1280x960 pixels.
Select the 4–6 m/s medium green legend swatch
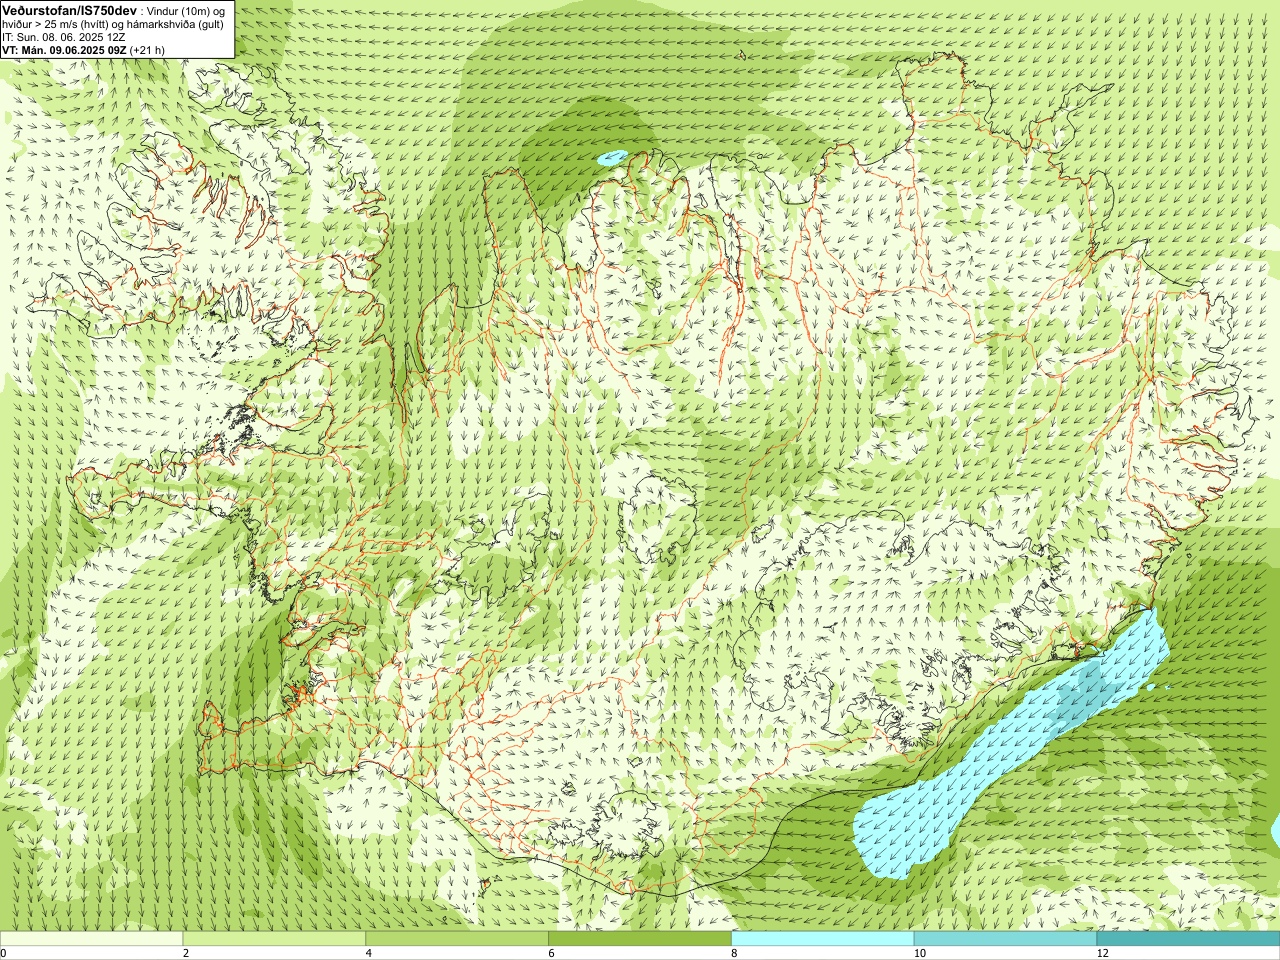[457, 939]
